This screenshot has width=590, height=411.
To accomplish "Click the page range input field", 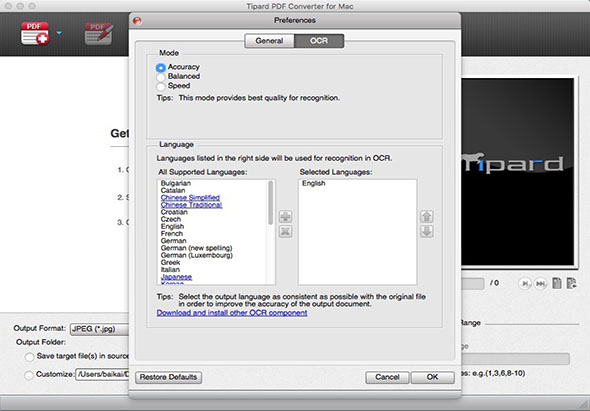I will point(515,359).
